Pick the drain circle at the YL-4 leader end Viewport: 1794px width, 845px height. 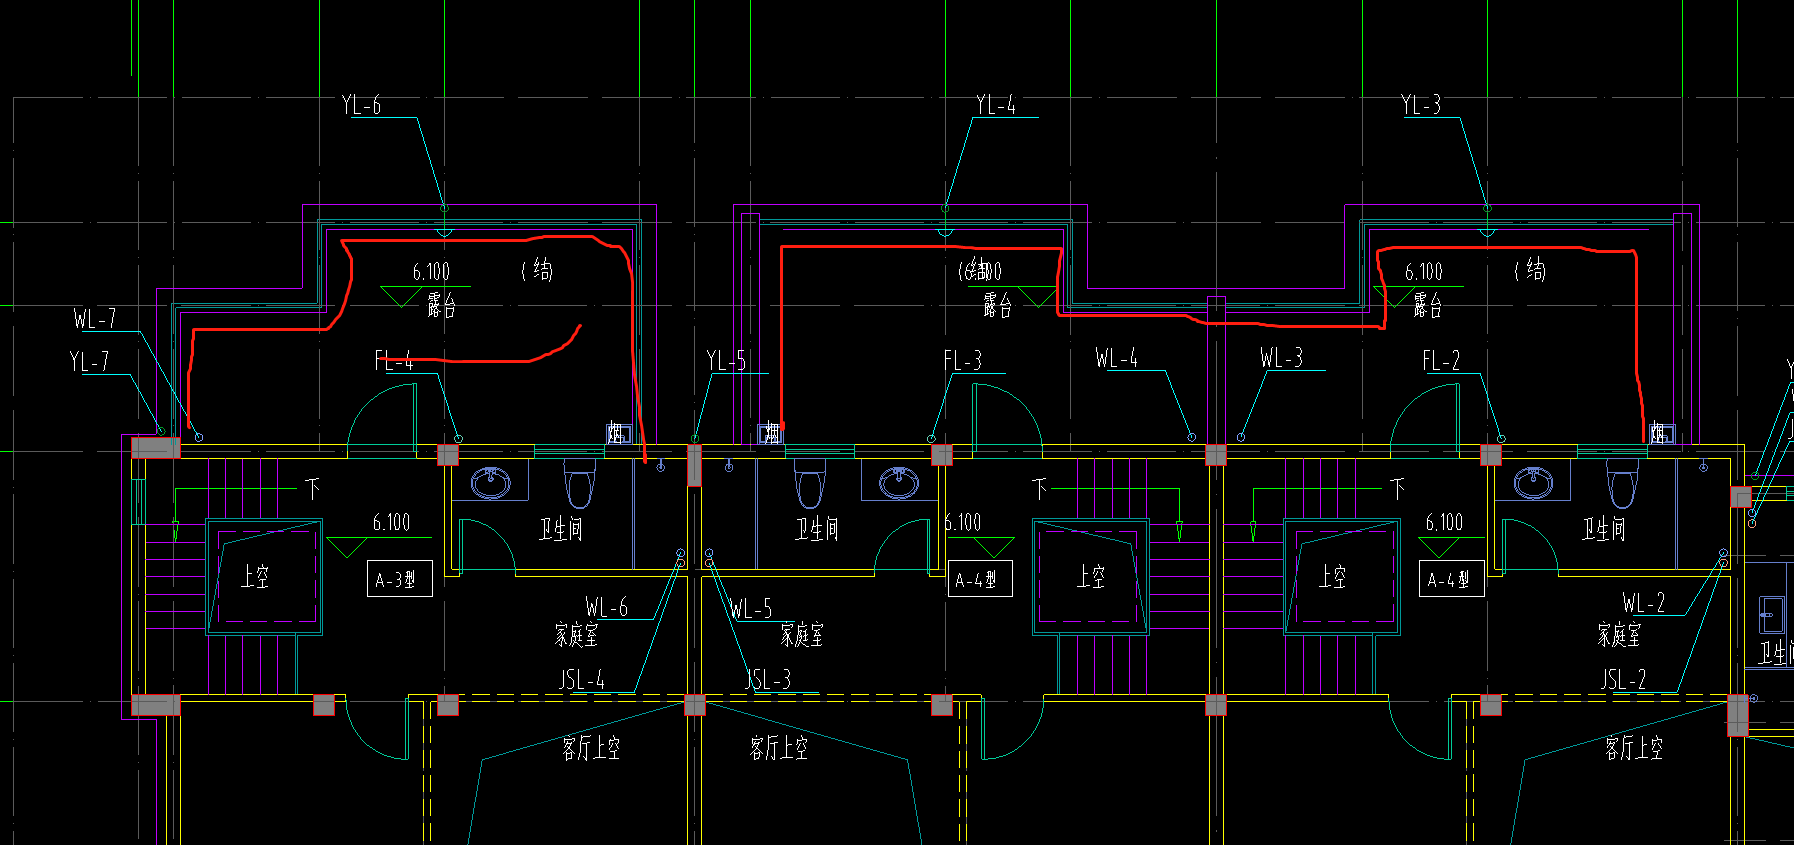point(945,208)
